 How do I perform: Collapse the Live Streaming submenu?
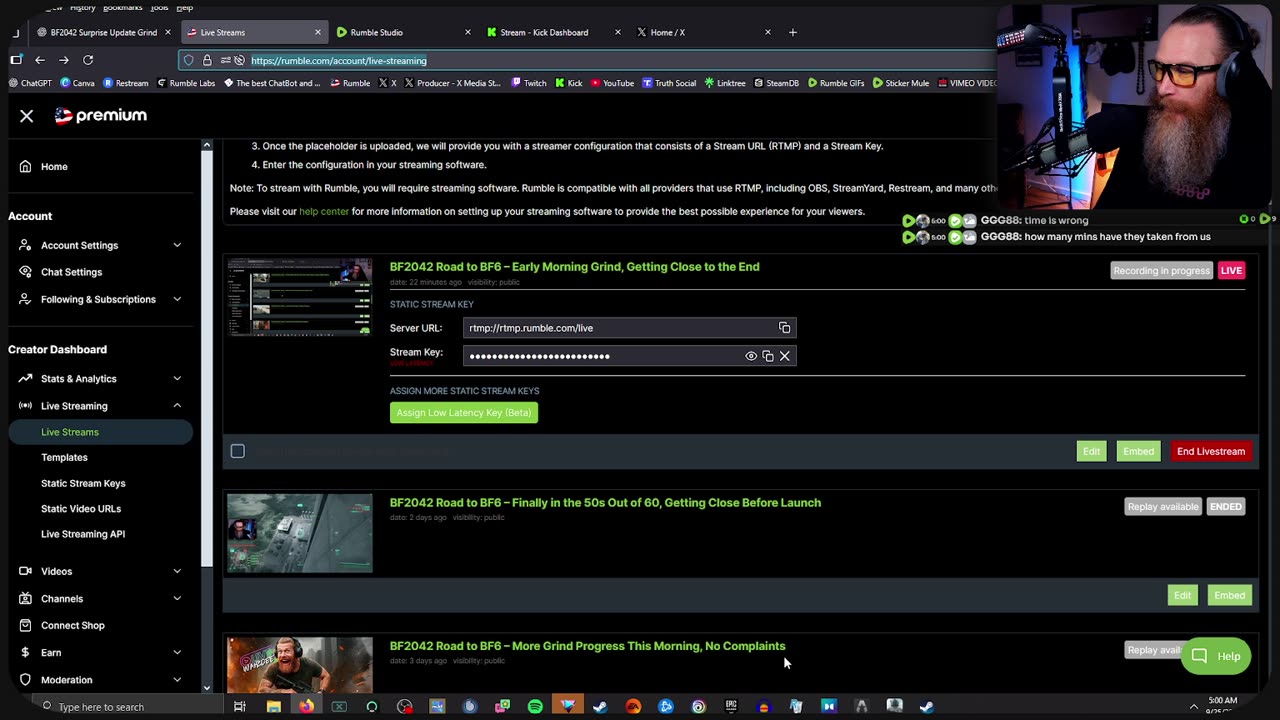coord(177,406)
